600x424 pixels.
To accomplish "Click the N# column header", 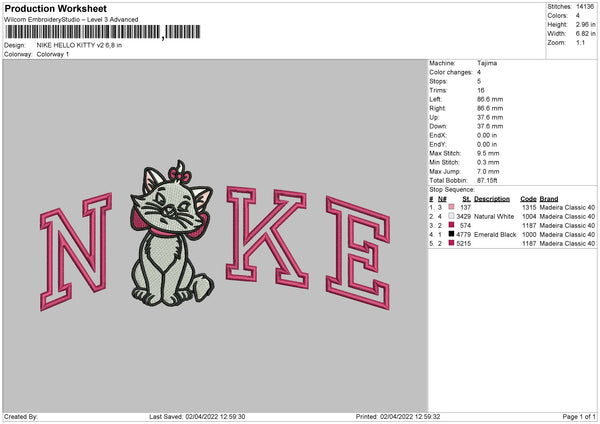I will pyautogui.click(x=442, y=199).
